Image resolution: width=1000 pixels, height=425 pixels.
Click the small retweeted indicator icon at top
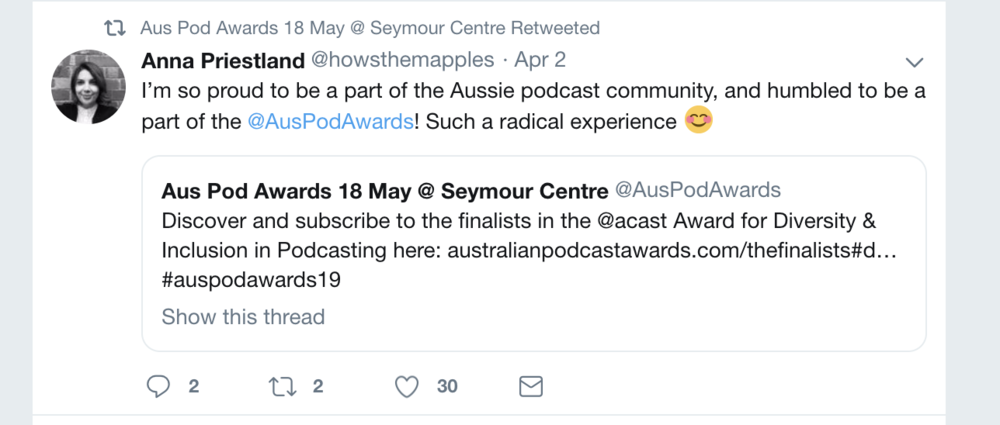[115, 28]
